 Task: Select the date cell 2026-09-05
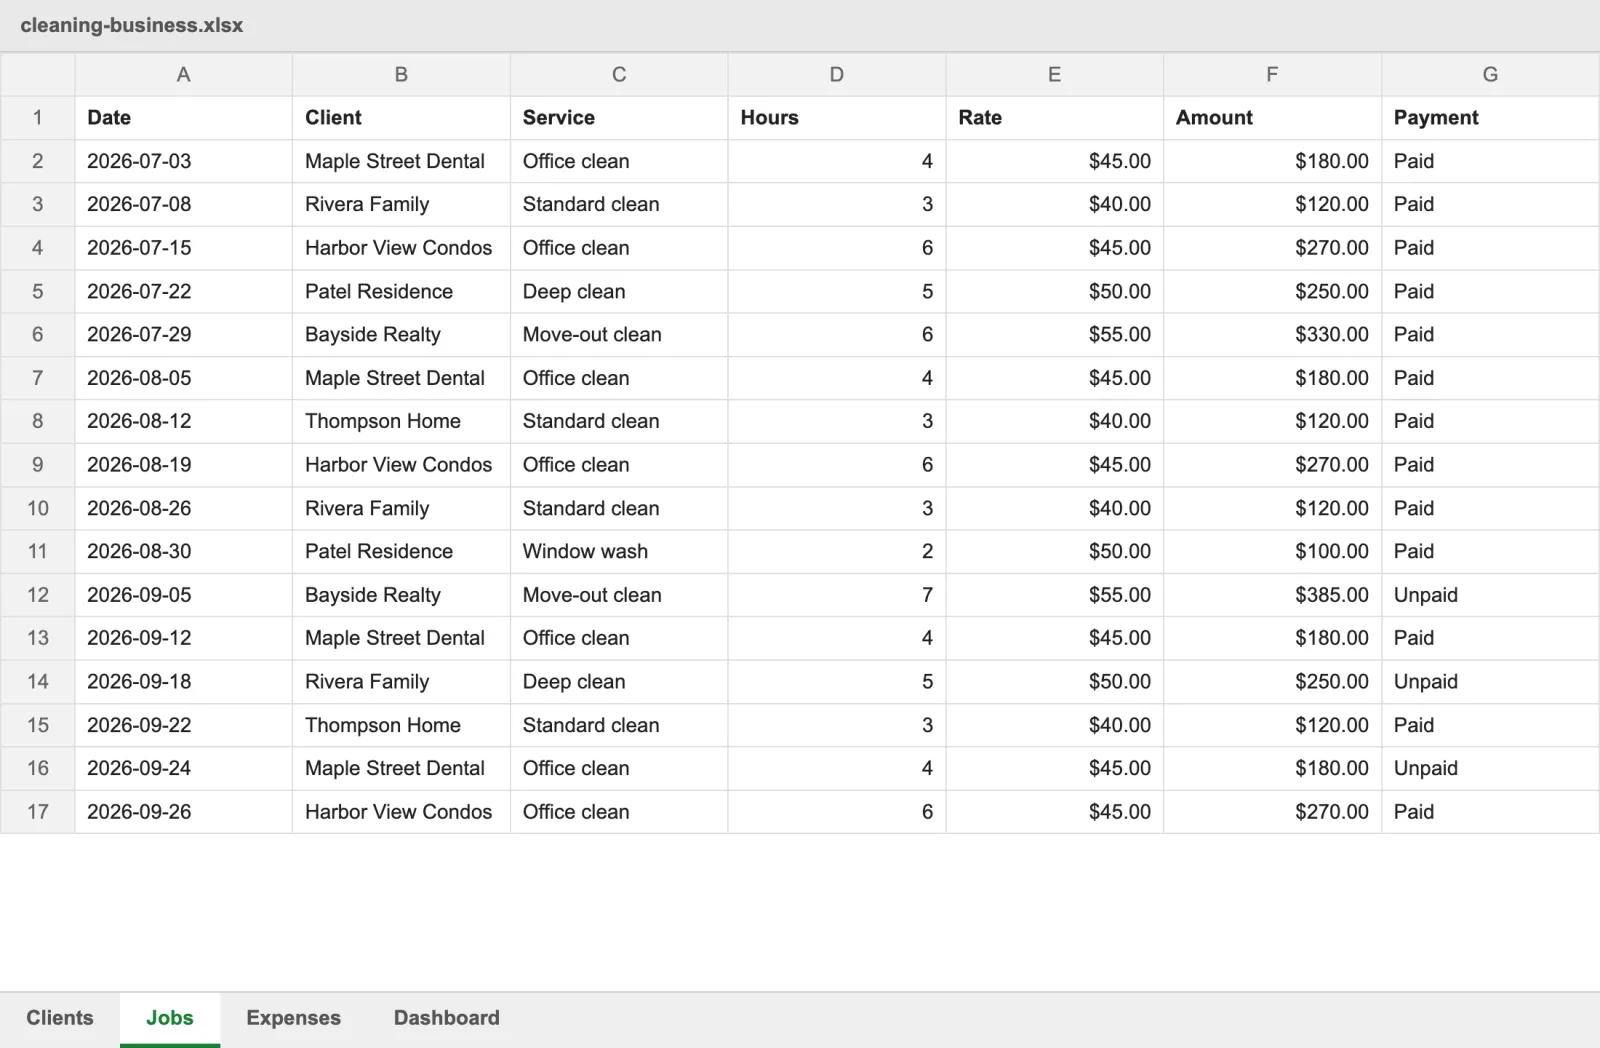tap(183, 595)
